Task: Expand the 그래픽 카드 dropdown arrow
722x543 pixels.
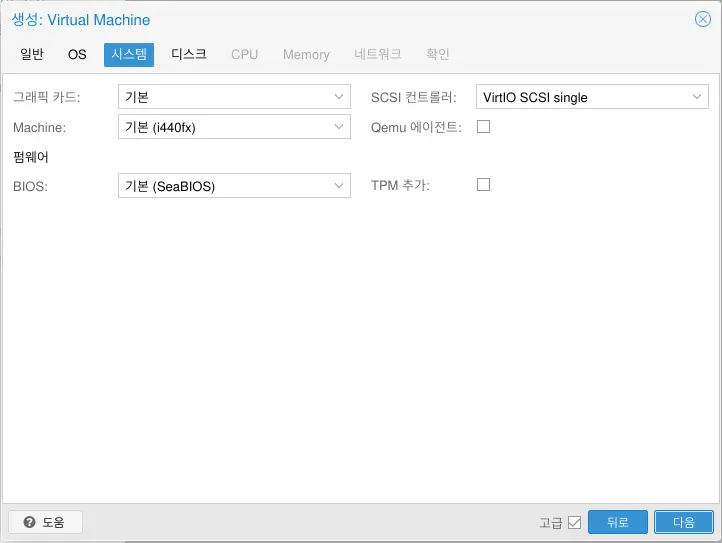Action: point(339,97)
